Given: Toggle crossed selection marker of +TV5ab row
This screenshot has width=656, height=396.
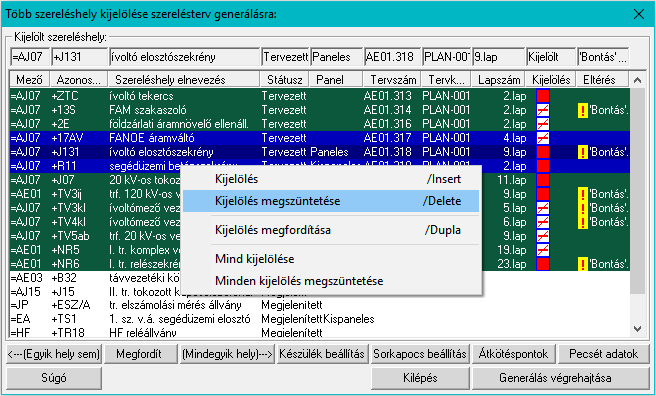Looking at the screenshot, I should click(x=543, y=236).
